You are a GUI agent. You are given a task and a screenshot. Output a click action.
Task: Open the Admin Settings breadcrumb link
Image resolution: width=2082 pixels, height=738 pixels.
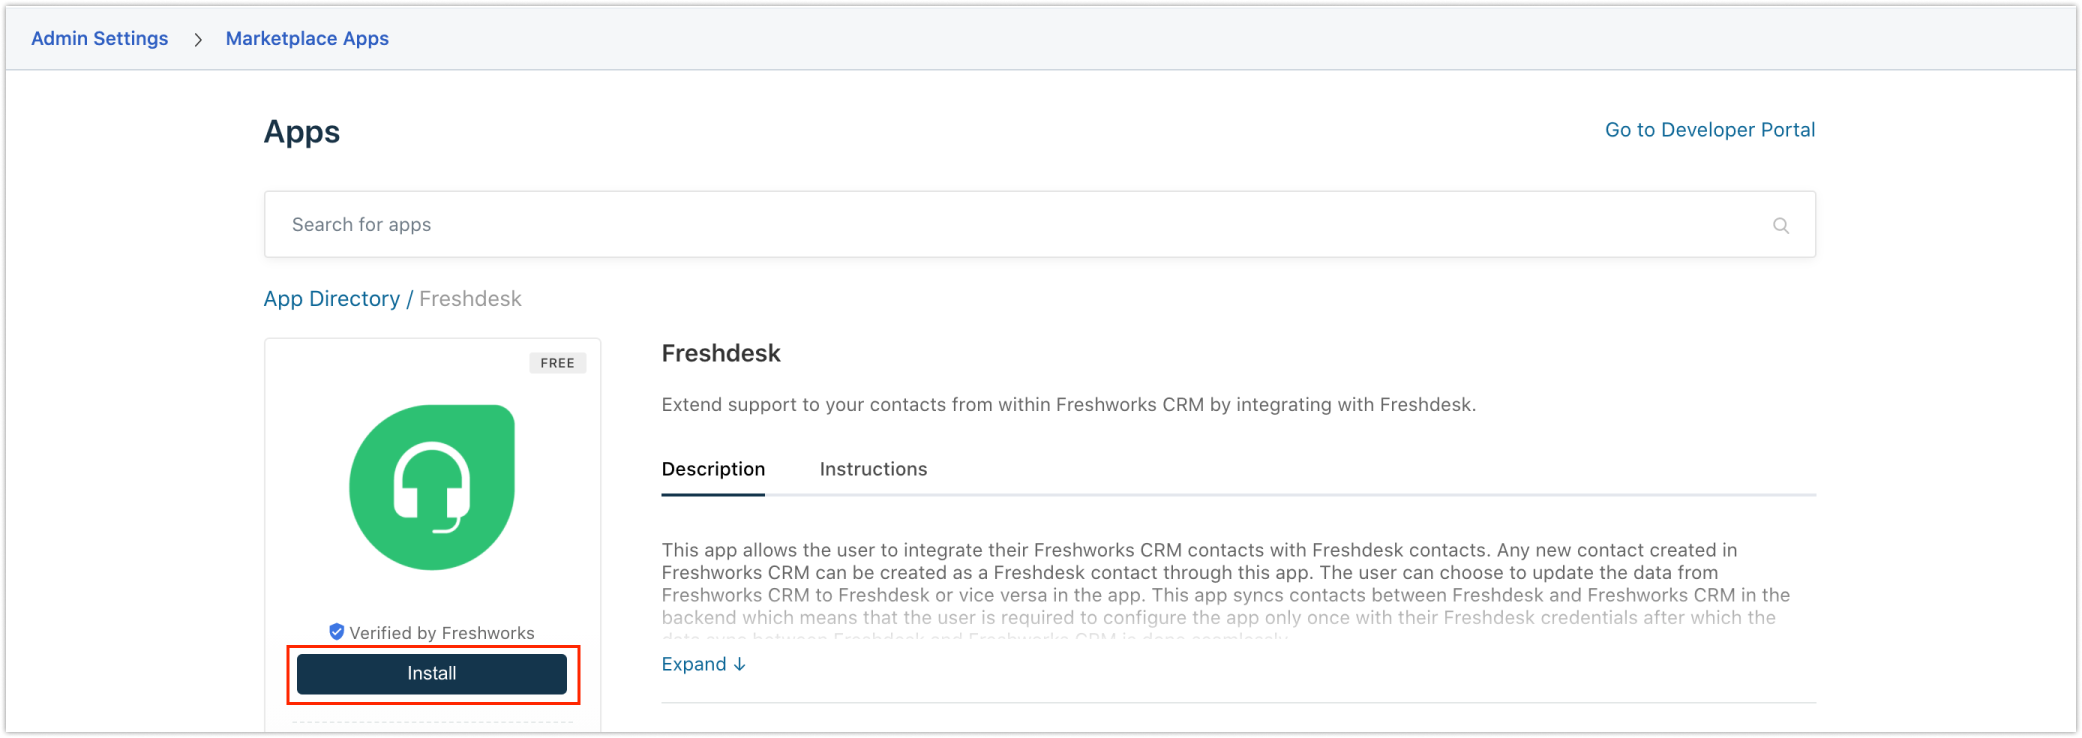(100, 38)
